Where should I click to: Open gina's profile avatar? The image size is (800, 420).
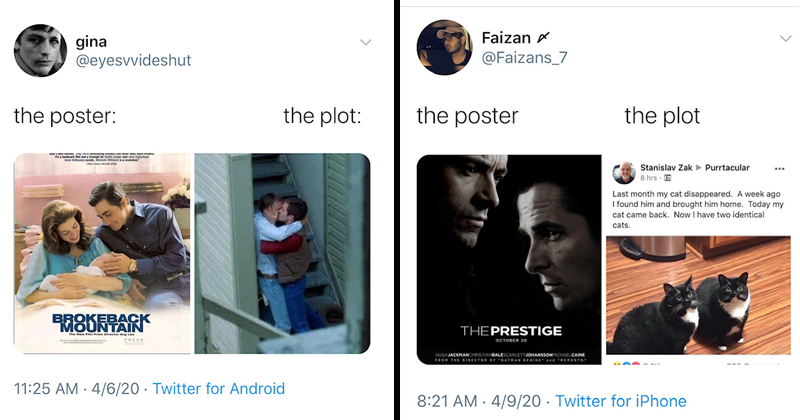40,49
